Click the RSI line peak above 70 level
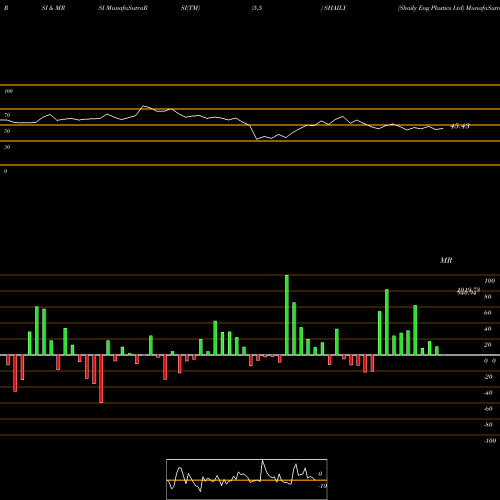This screenshot has width=500, height=500. pyautogui.click(x=144, y=106)
